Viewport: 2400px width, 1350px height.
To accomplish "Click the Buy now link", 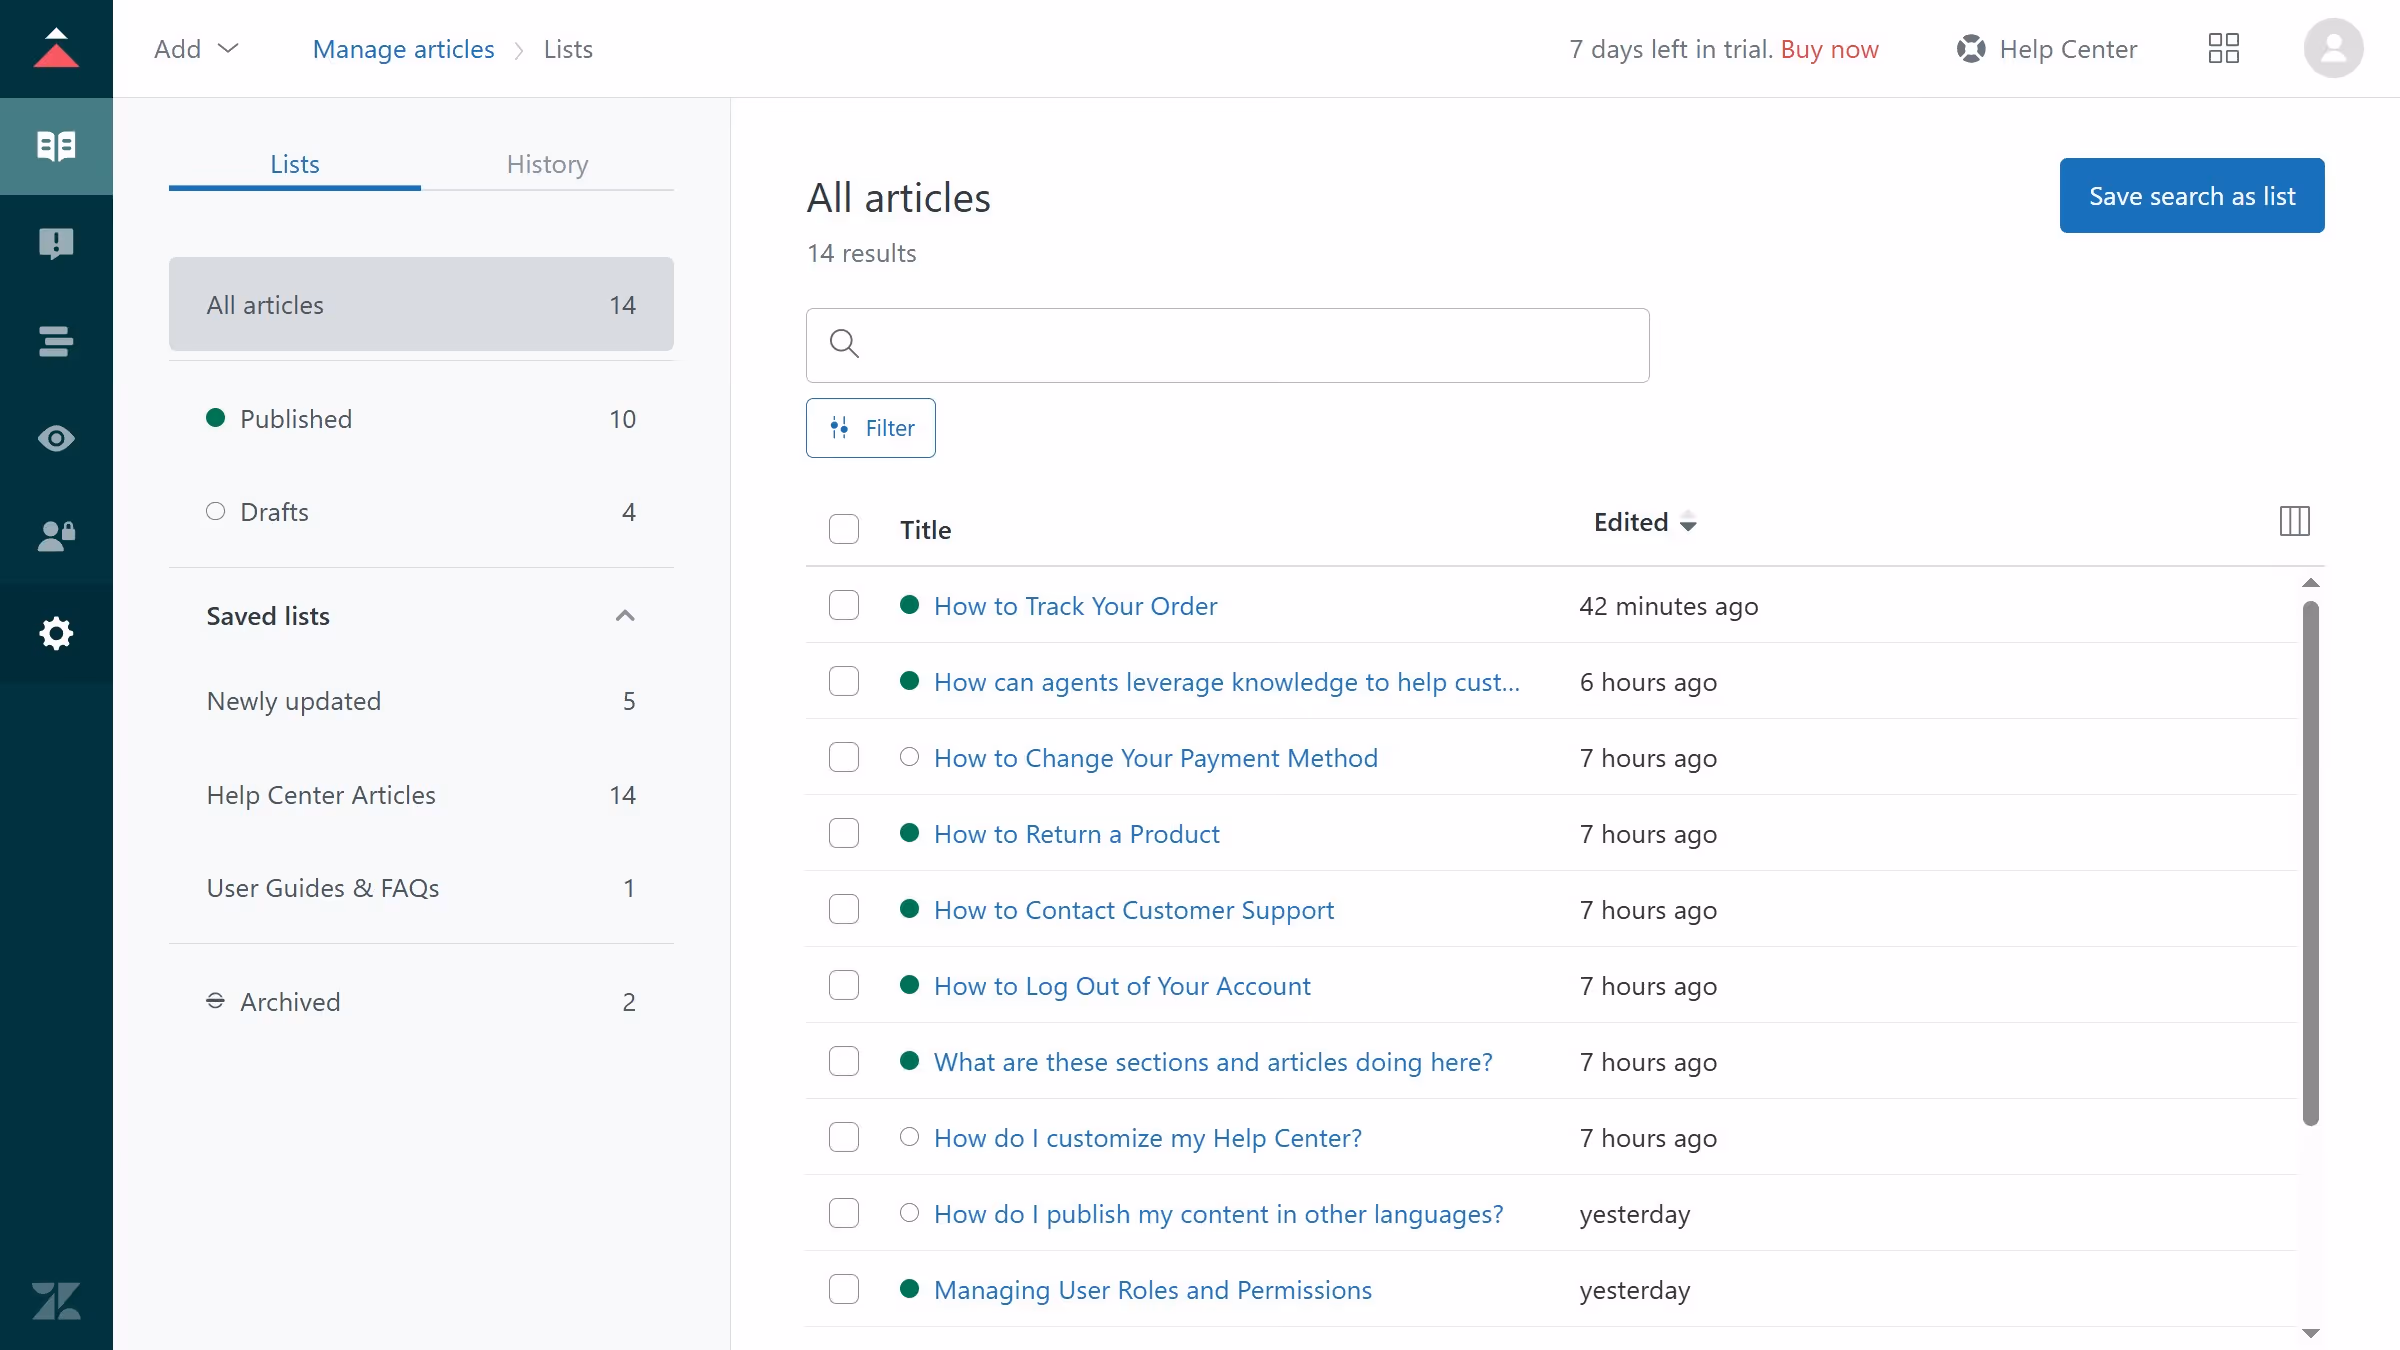I will (x=1829, y=48).
